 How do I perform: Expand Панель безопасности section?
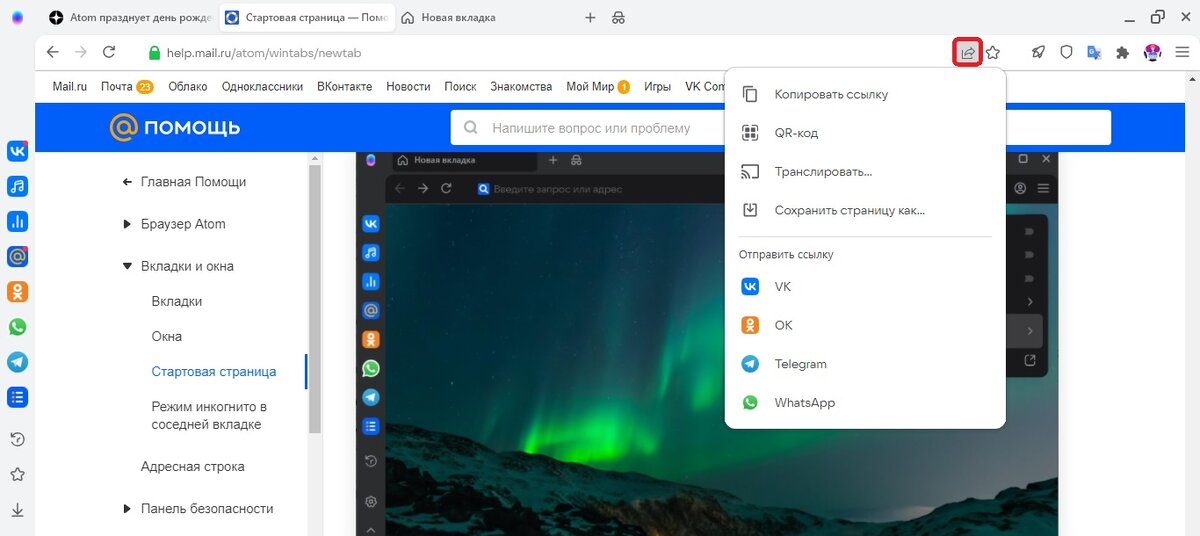pyautogui.click(x=207, y=508)
